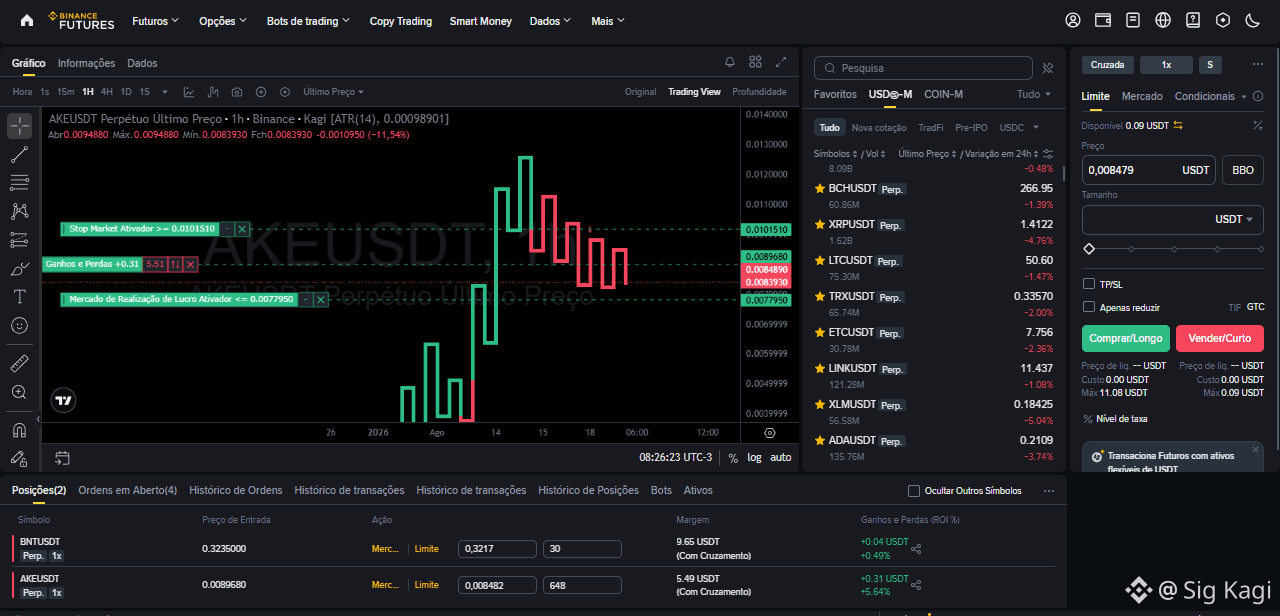Screen dimensions: 1280x616
Task: Share the BNTUSDT position PnL
Action: click(916, 549)
